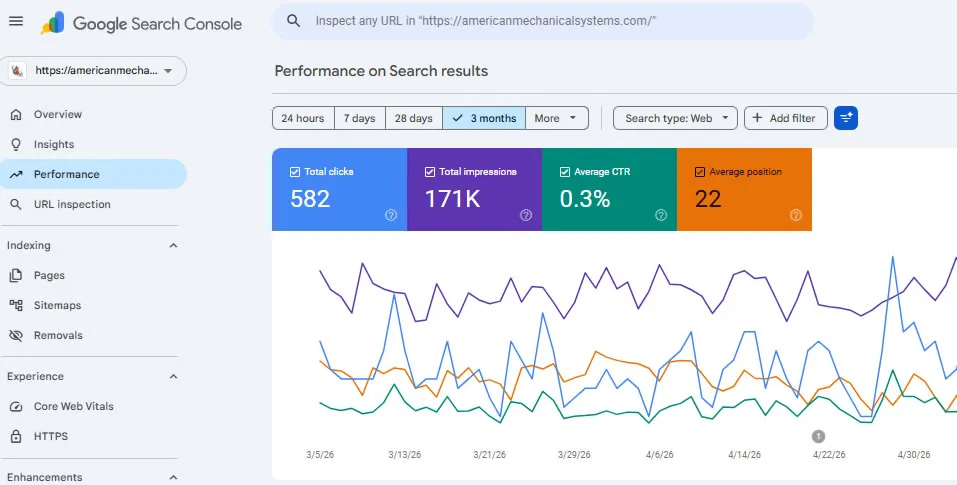Click the Core Web Vitals gauge icon
Viewport: 957px width, 485px height.
click(x=16, y=406)
